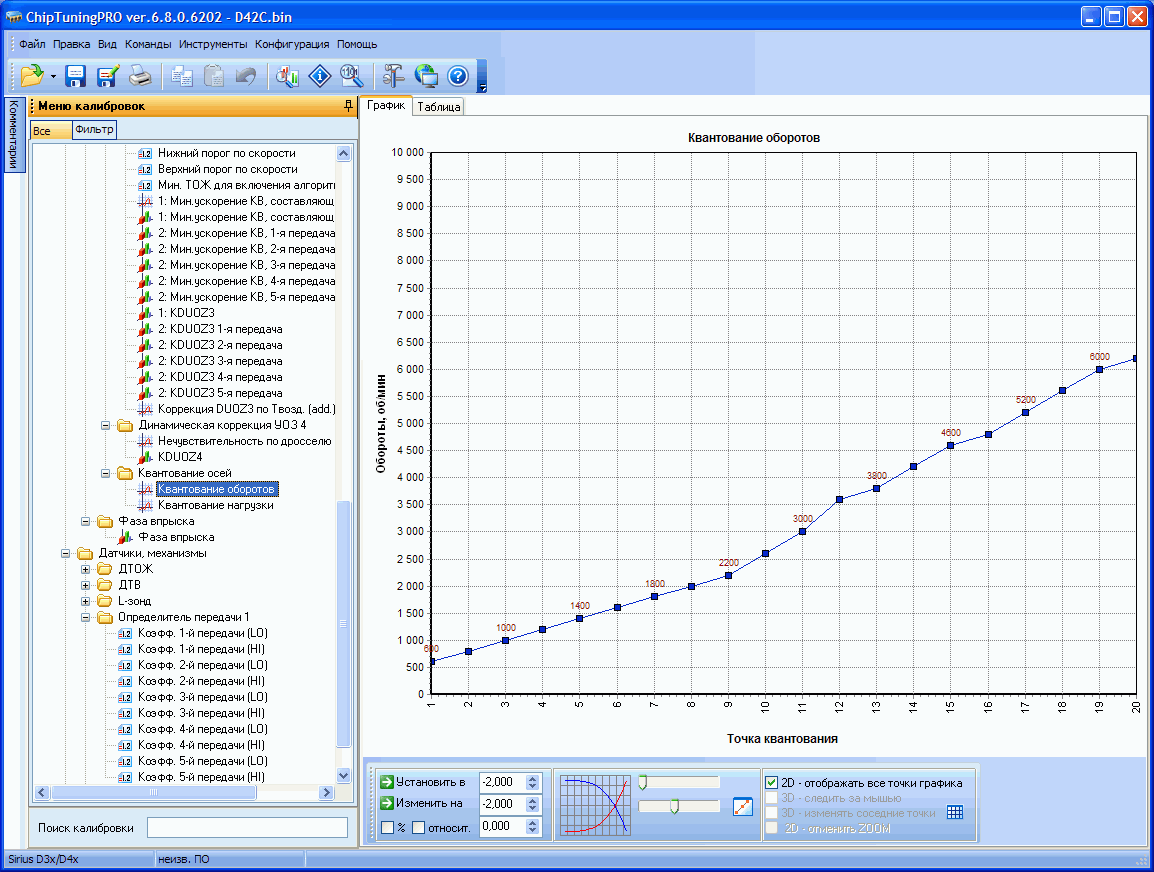Collapse the 'Квантование осей' folder node
Screen dimensions: 1154x872
106,473
